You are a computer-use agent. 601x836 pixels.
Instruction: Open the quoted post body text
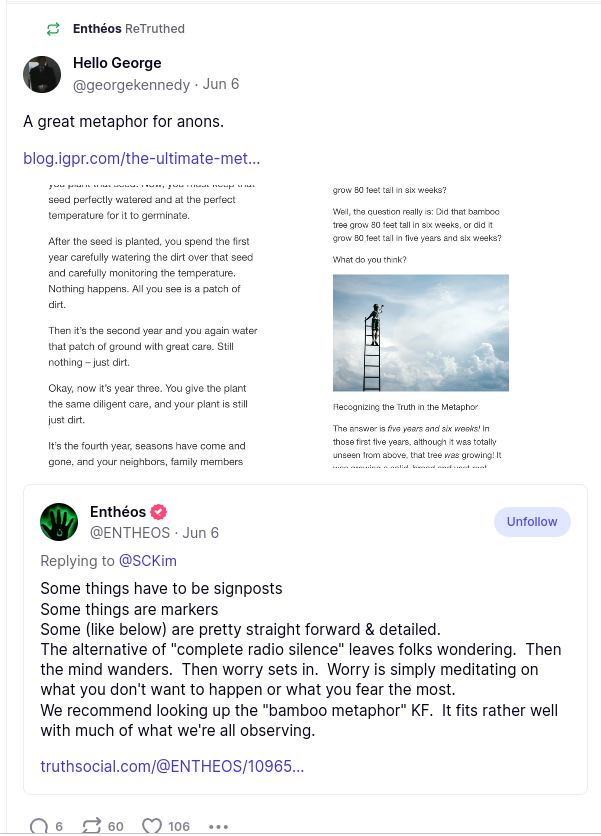click(x=300, y=659)
